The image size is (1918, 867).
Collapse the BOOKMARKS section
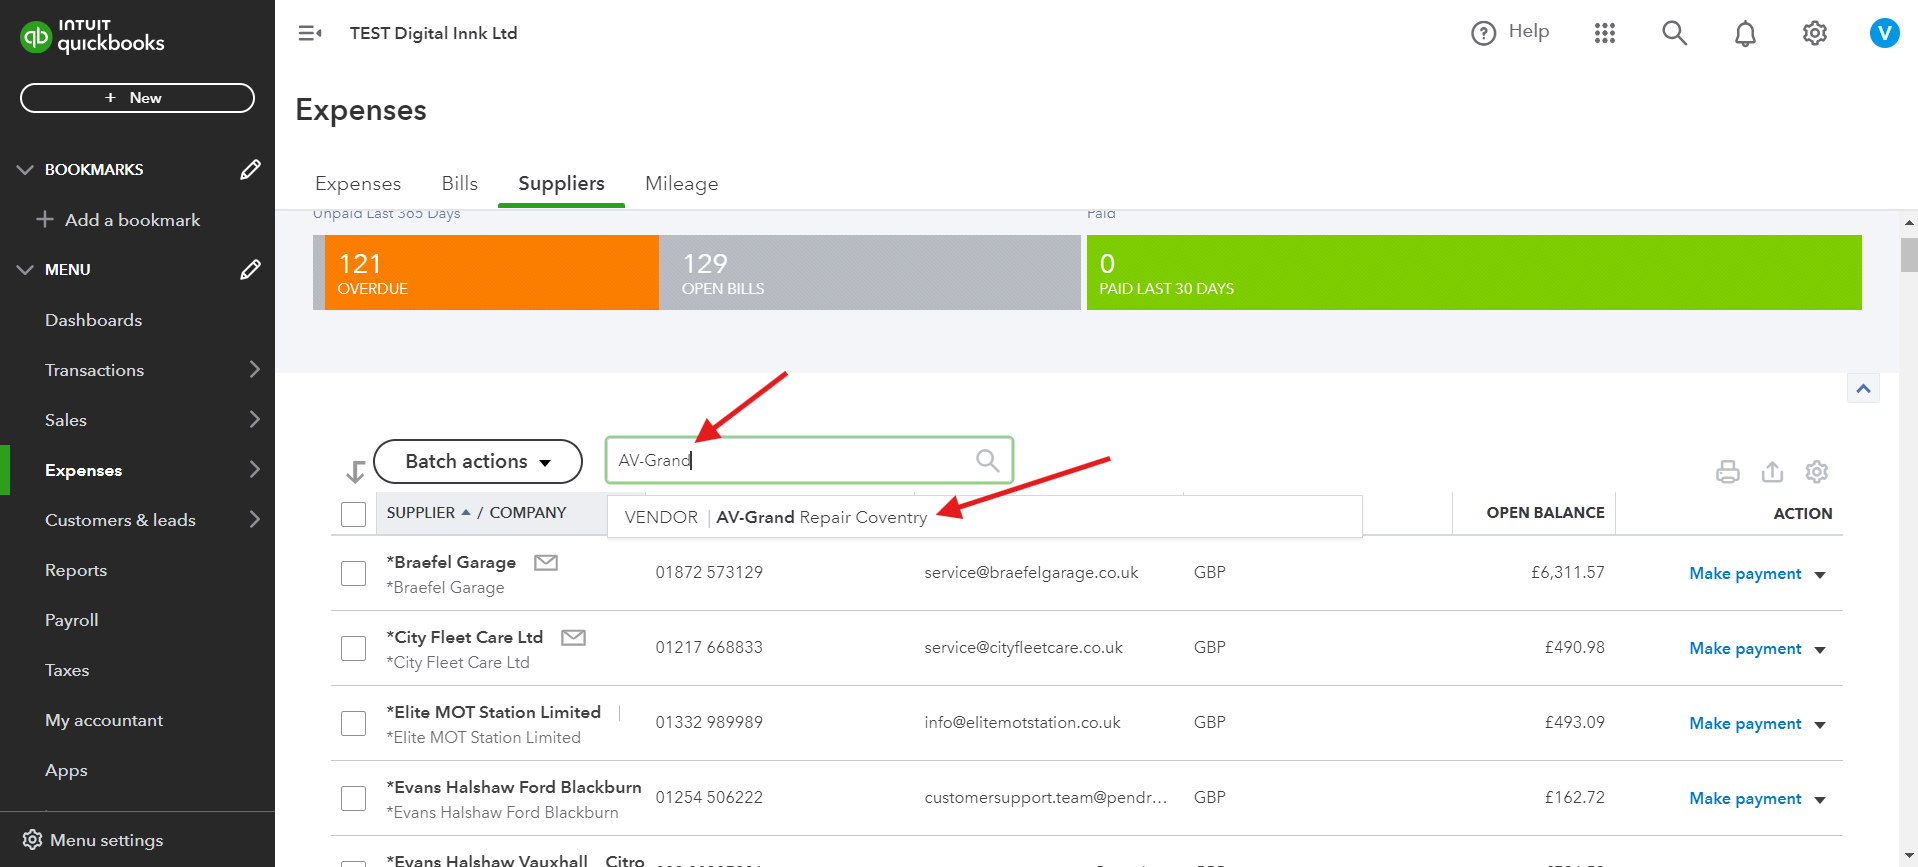click(25, 170)
